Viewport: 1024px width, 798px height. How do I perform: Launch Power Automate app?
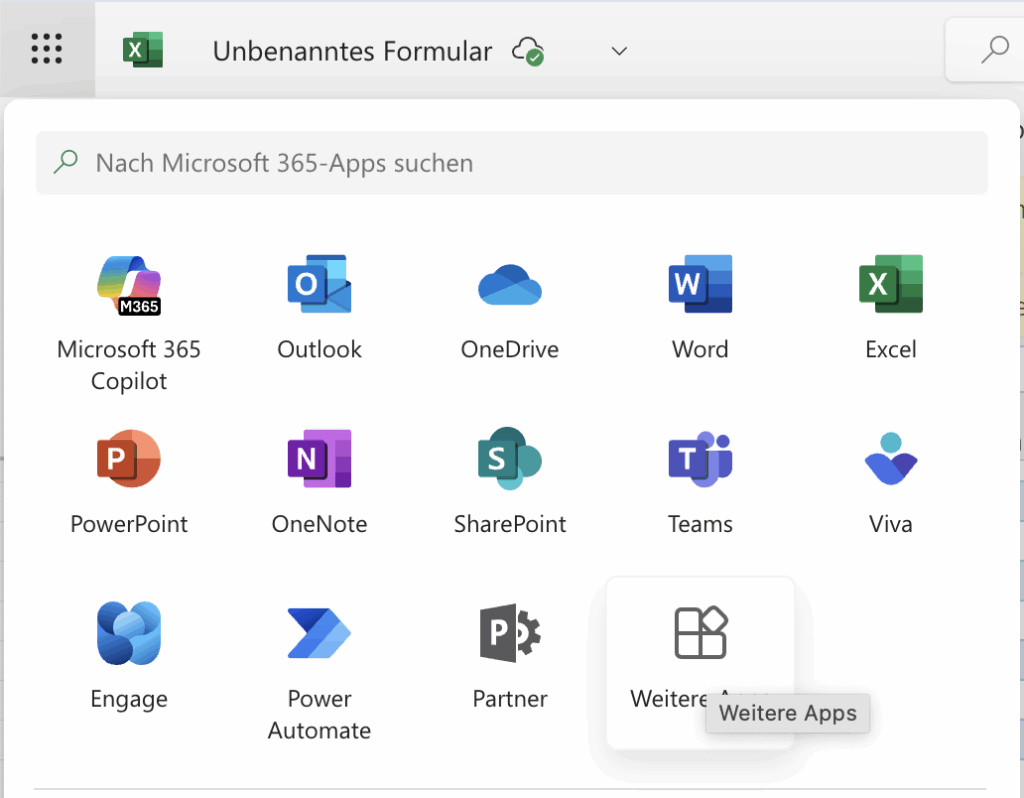[x=319, y=673]
